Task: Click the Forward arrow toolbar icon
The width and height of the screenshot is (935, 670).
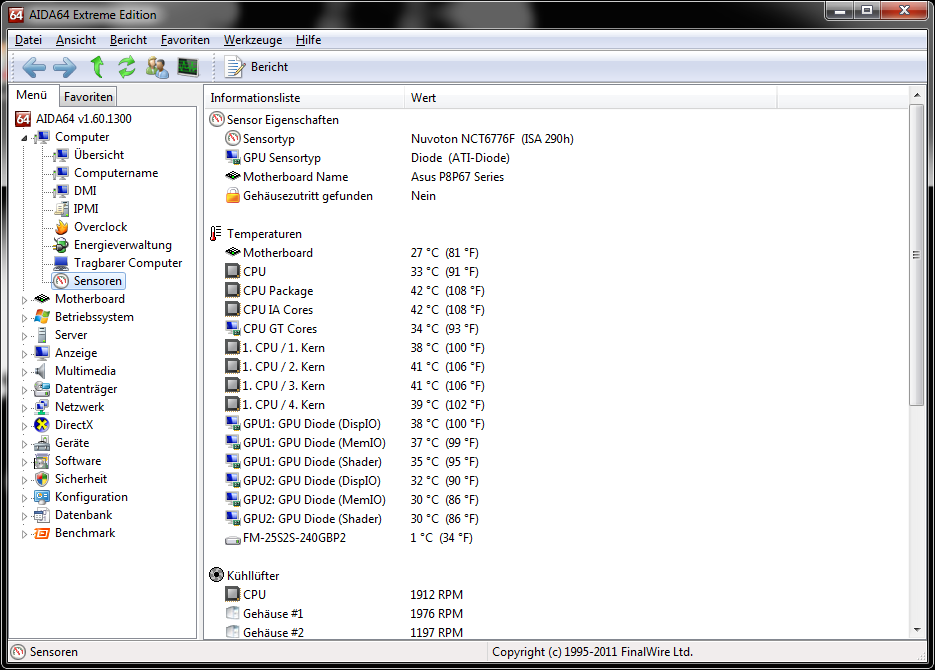Action: (x=64, y=67)
